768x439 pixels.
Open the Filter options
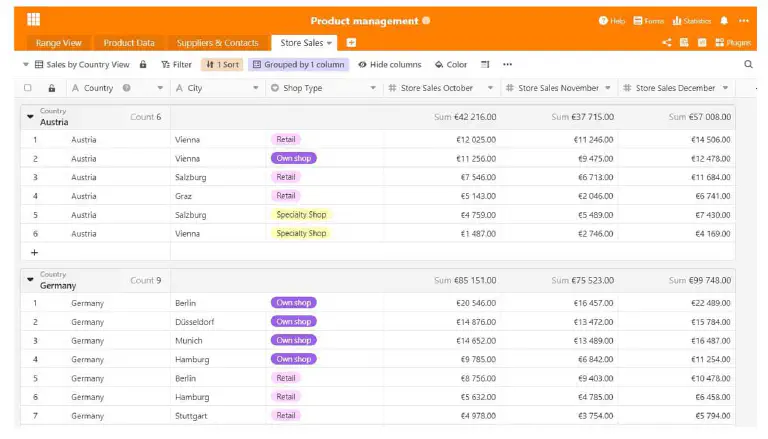tap(176, 65)
